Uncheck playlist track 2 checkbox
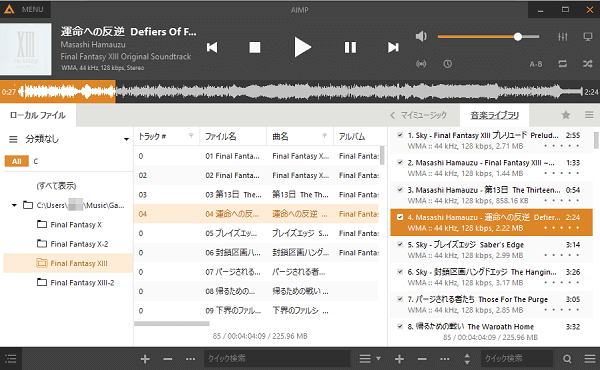 click(400, 163)
